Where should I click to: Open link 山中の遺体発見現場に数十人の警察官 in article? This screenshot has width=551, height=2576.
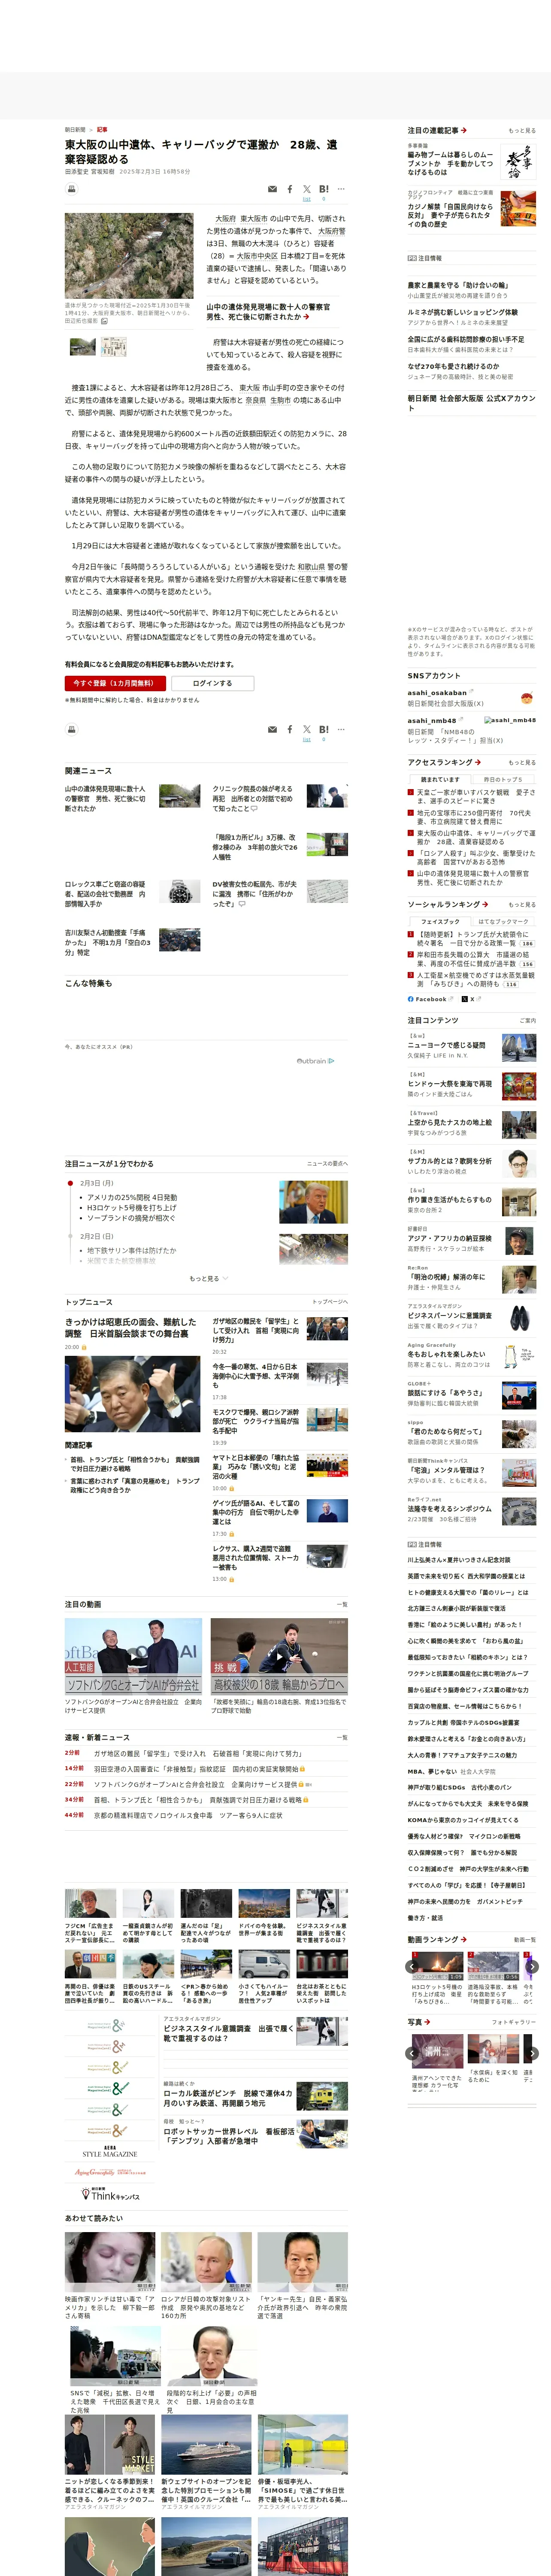click(268, 312)
